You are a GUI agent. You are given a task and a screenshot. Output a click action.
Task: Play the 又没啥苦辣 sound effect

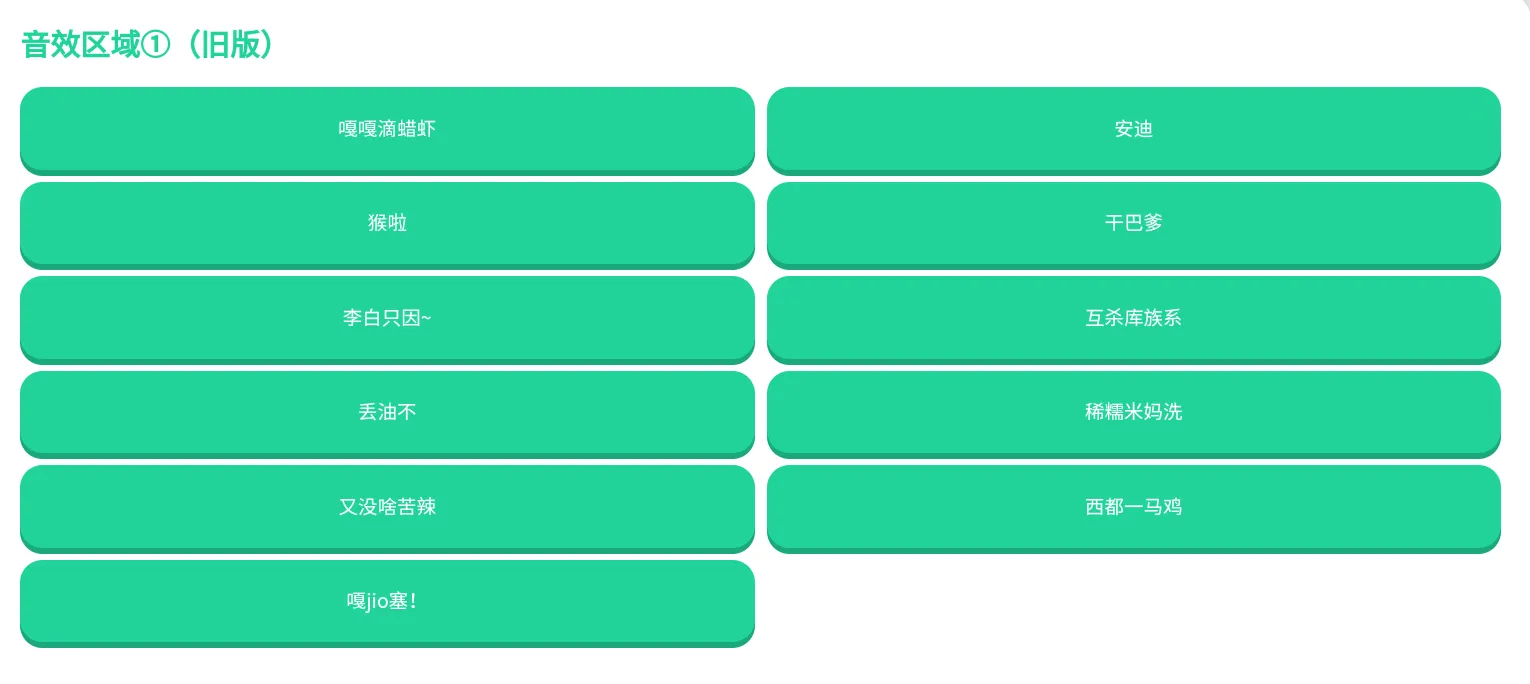tap(387, 507)
